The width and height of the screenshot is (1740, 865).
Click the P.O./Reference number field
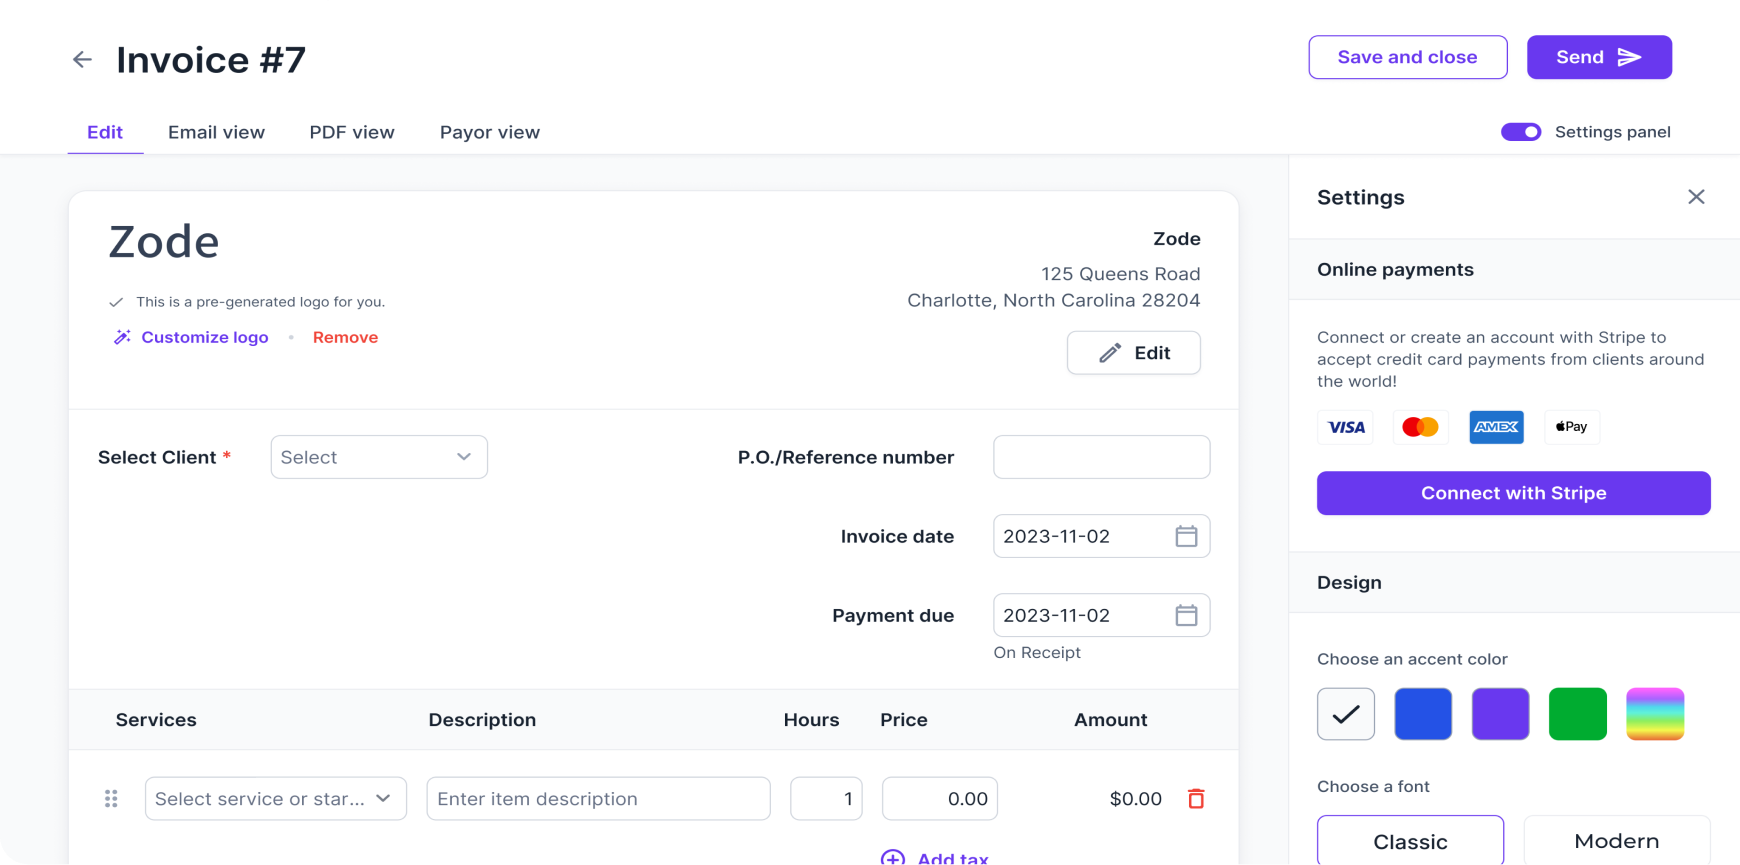coord(1101,457)
